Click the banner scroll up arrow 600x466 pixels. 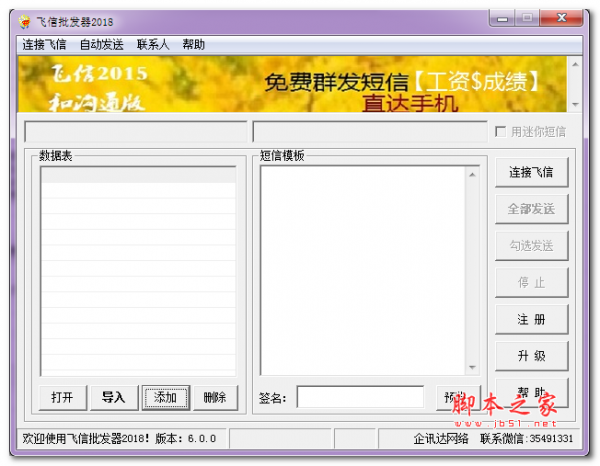(x=575, y=64)
